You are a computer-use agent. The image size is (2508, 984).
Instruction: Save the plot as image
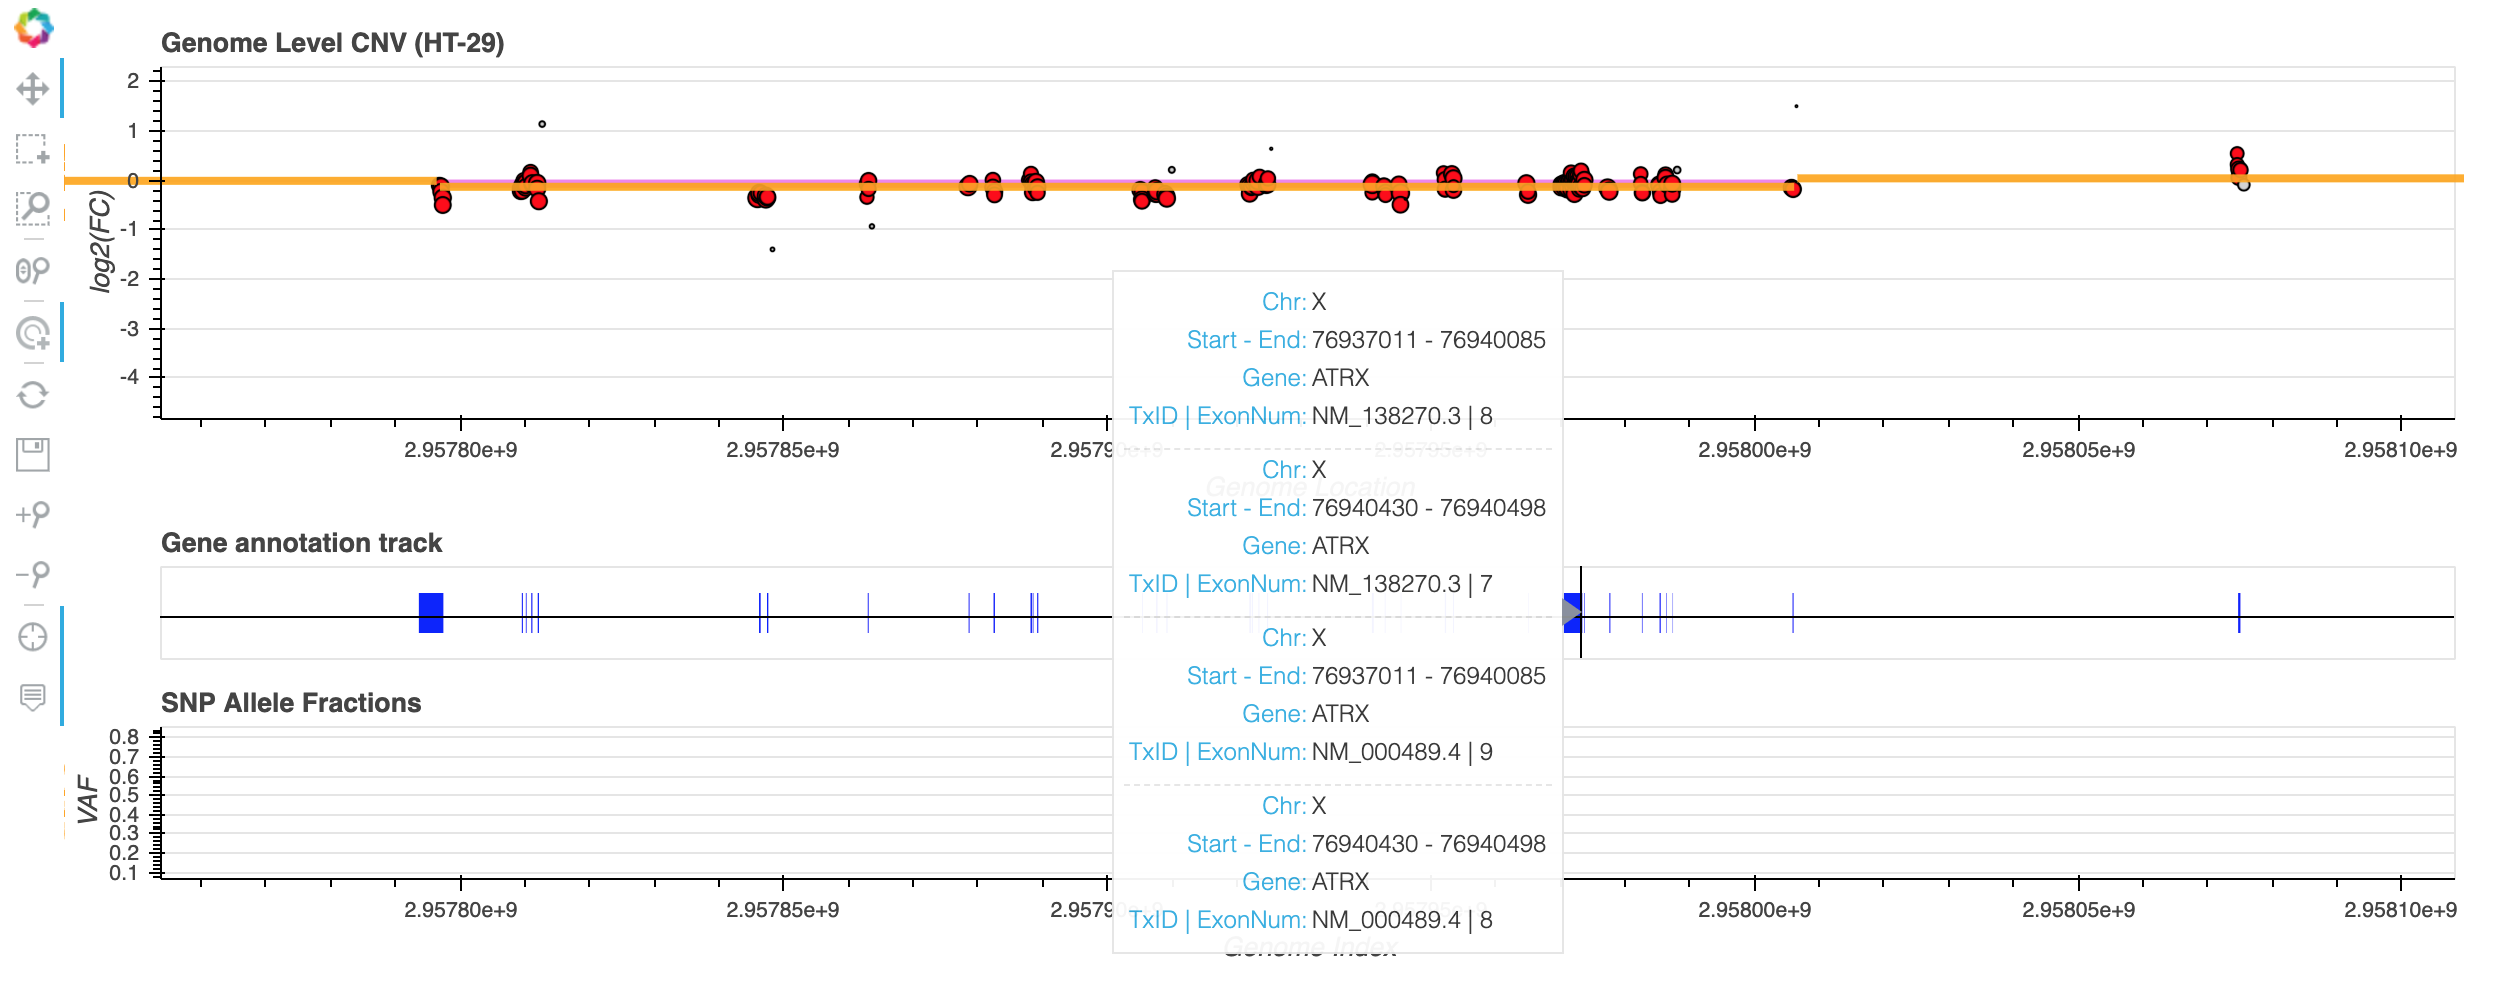pyautogui.click(x=33, y=455)
